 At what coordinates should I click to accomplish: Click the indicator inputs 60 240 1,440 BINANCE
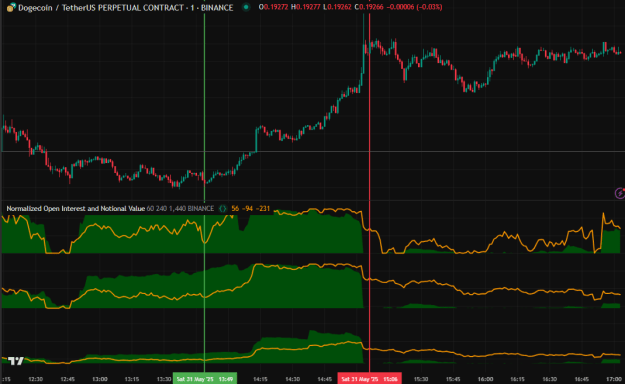click(180, 209)
